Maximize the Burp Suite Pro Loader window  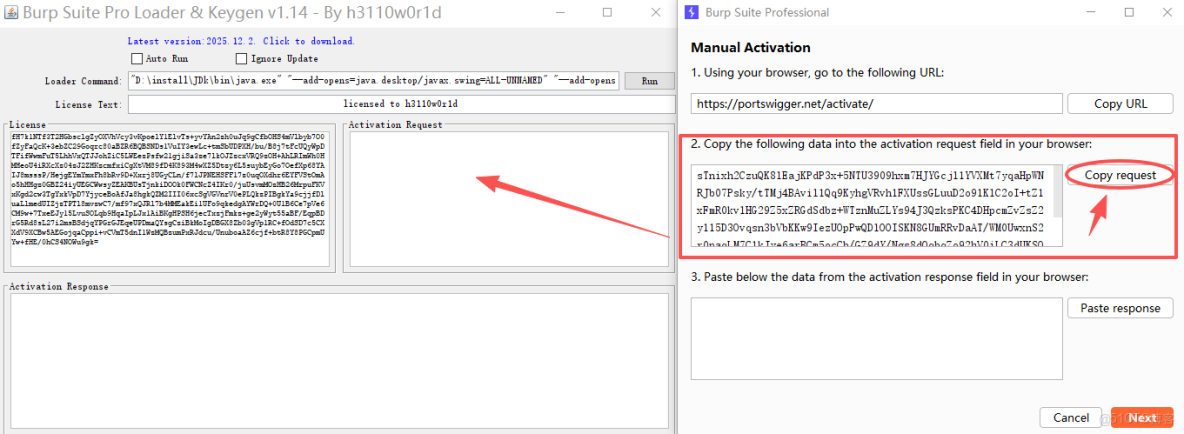point(607,12)
